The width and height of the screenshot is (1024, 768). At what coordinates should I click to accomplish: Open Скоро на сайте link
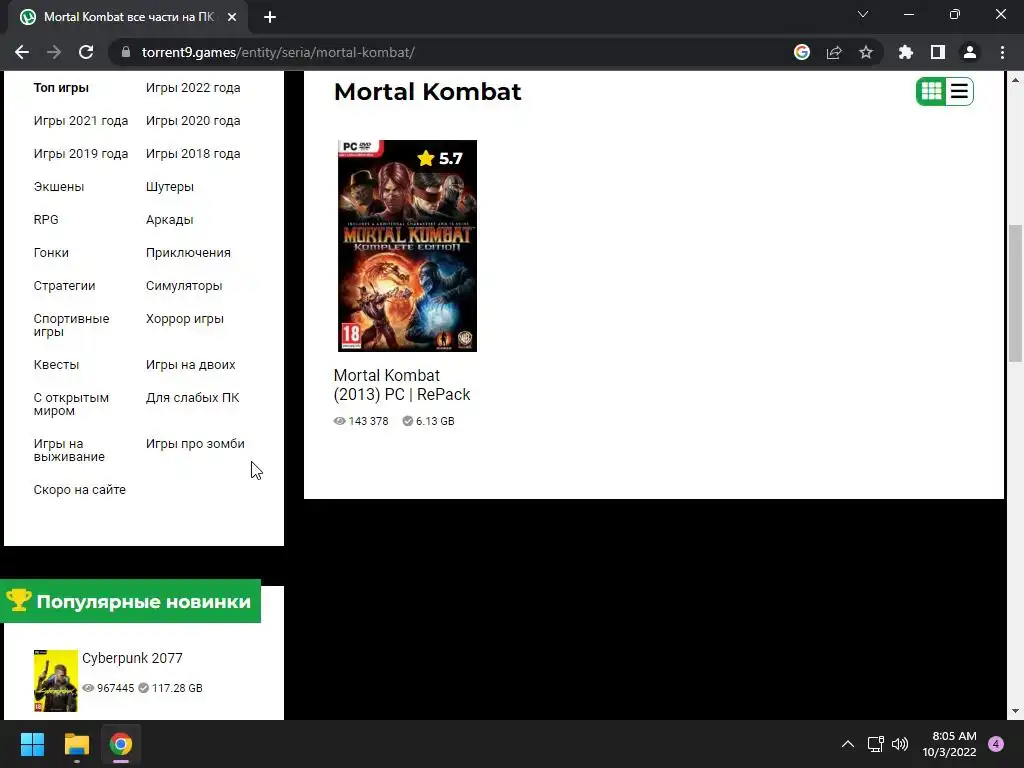[x=80, y=490]
